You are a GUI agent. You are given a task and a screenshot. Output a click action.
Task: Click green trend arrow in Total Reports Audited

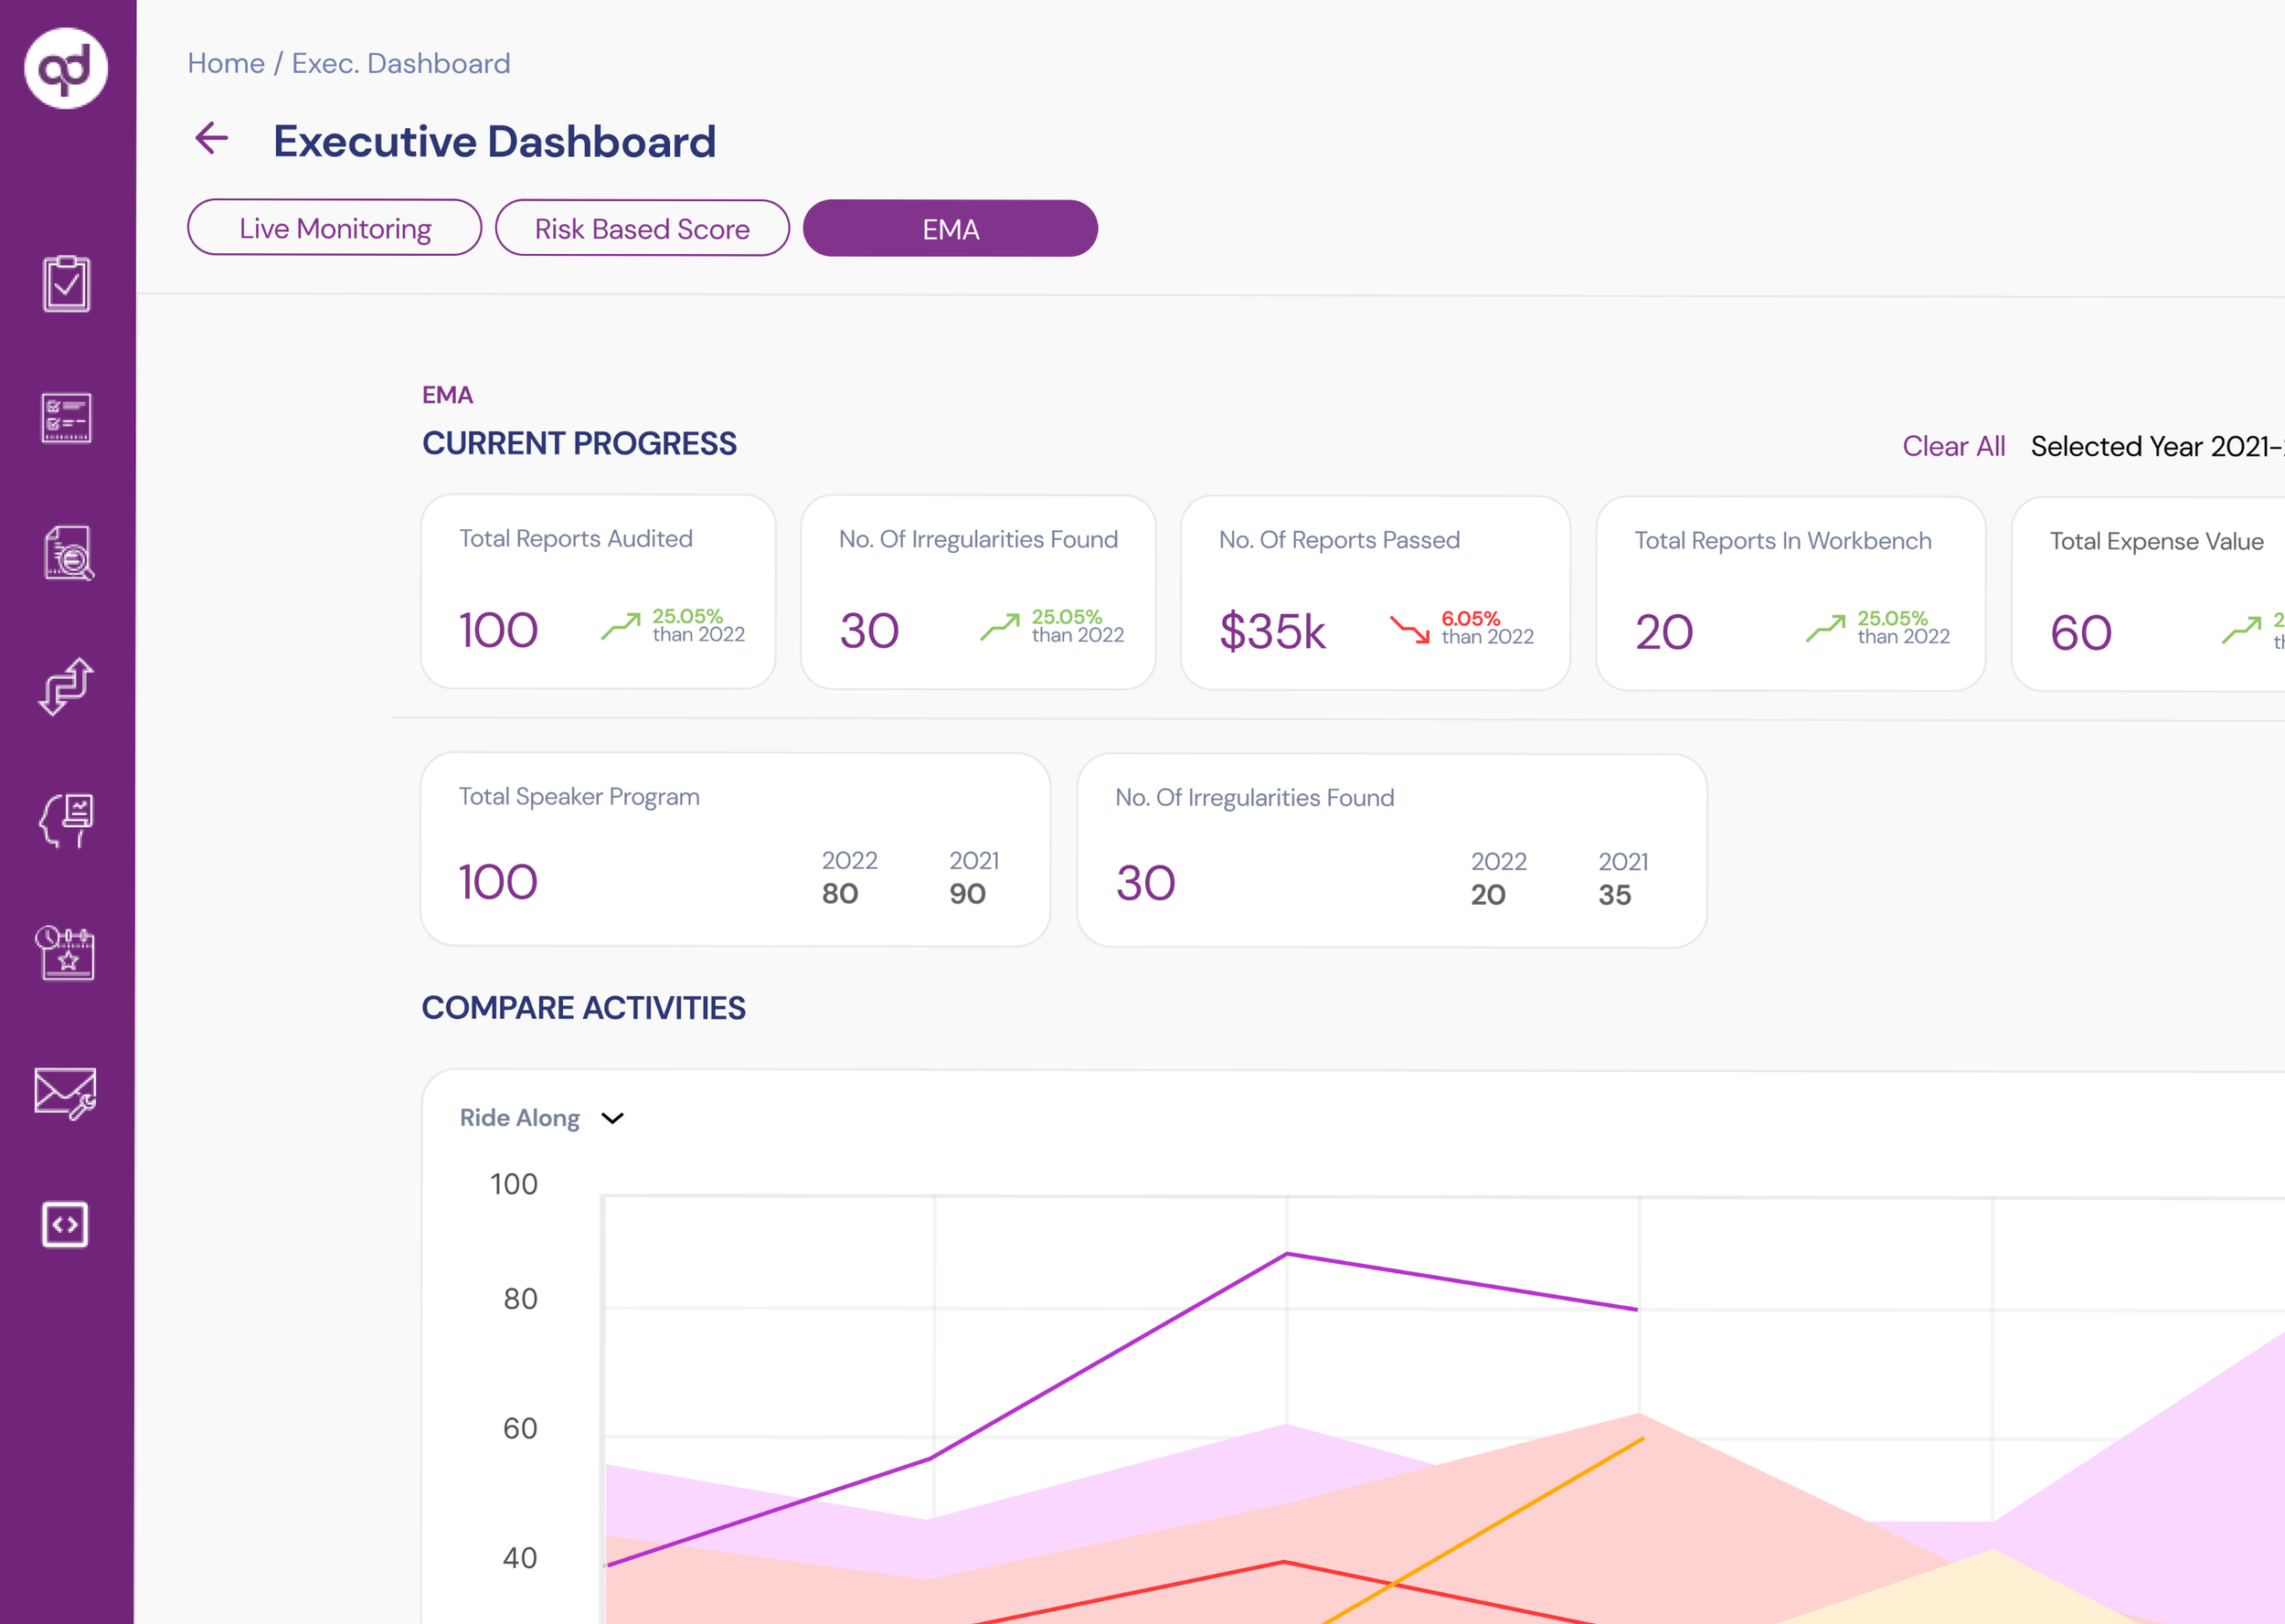pos(621,627)
